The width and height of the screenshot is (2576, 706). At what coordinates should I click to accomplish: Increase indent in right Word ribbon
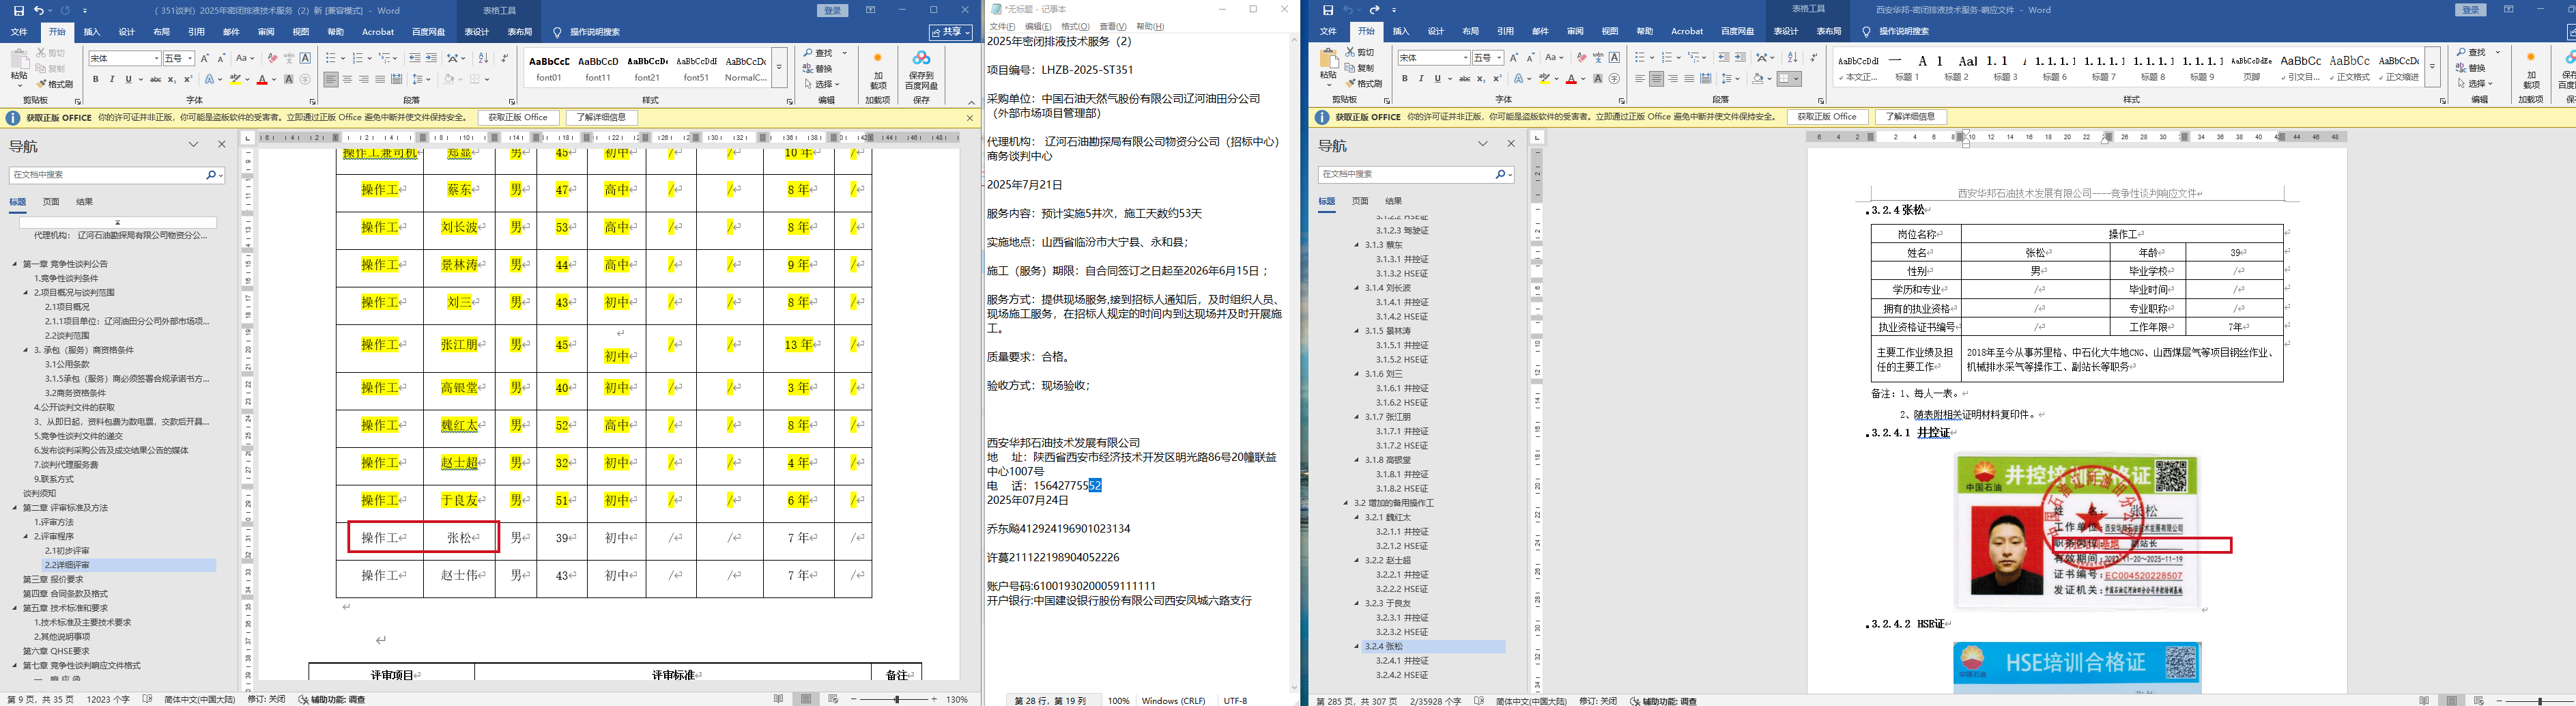(1741, 58)
